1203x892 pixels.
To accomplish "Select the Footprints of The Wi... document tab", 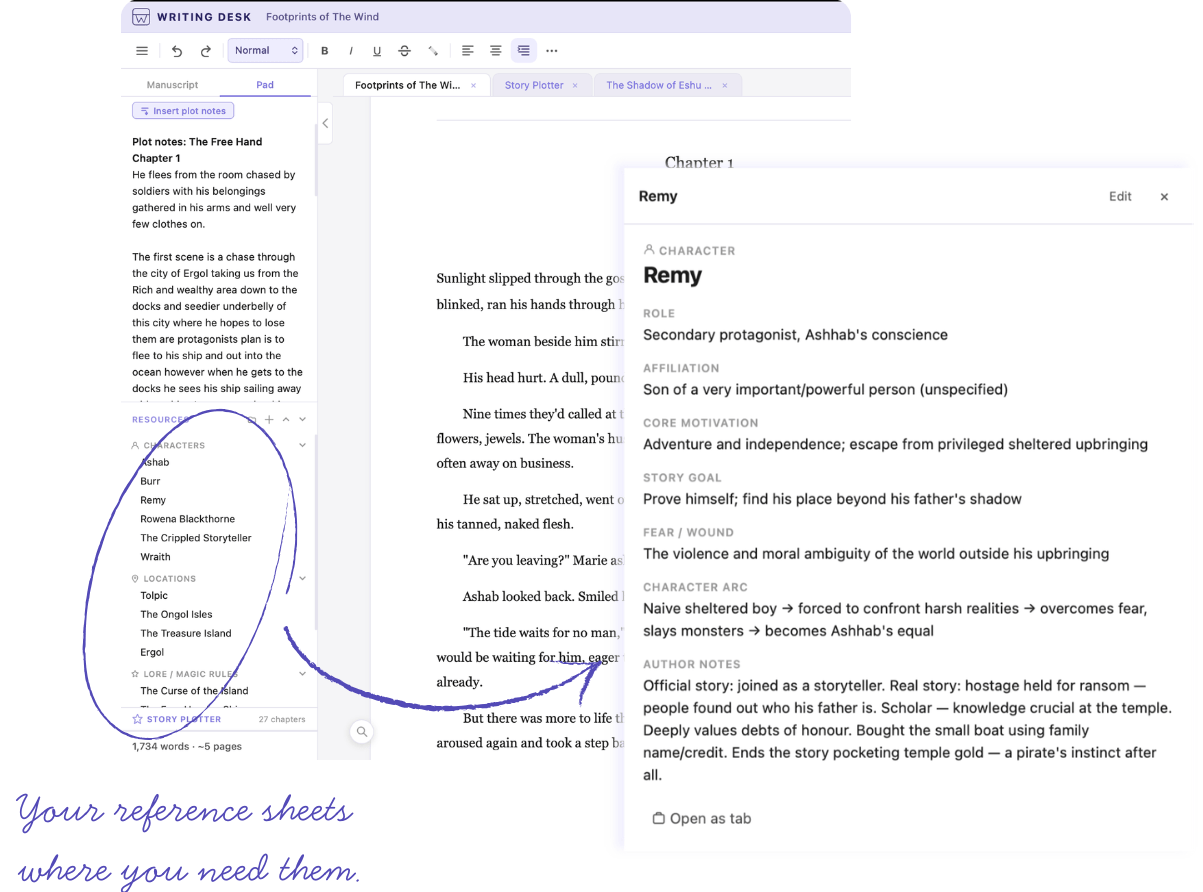I will point(408,85).
